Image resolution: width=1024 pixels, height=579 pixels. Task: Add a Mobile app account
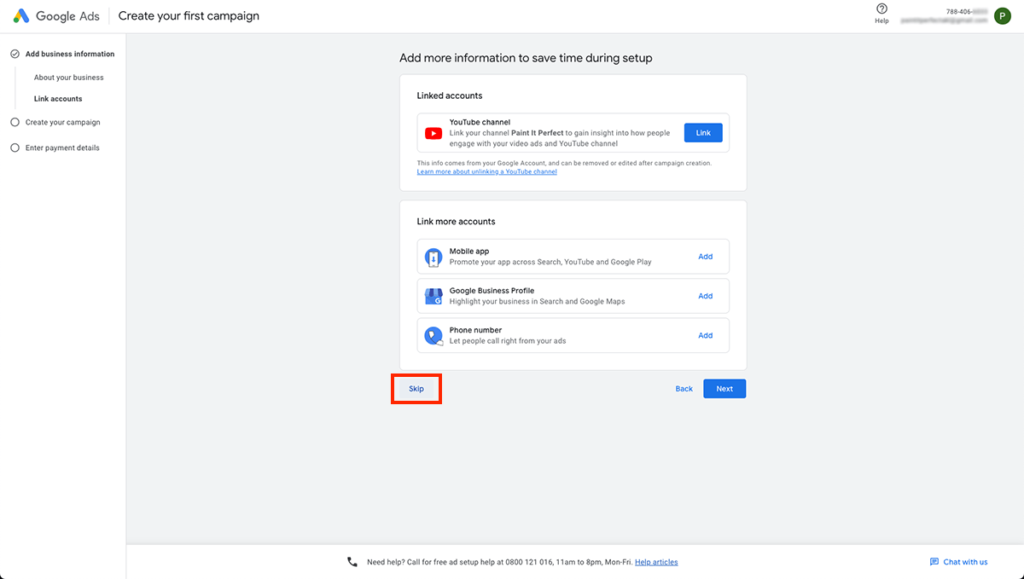(x=705, y=257)
